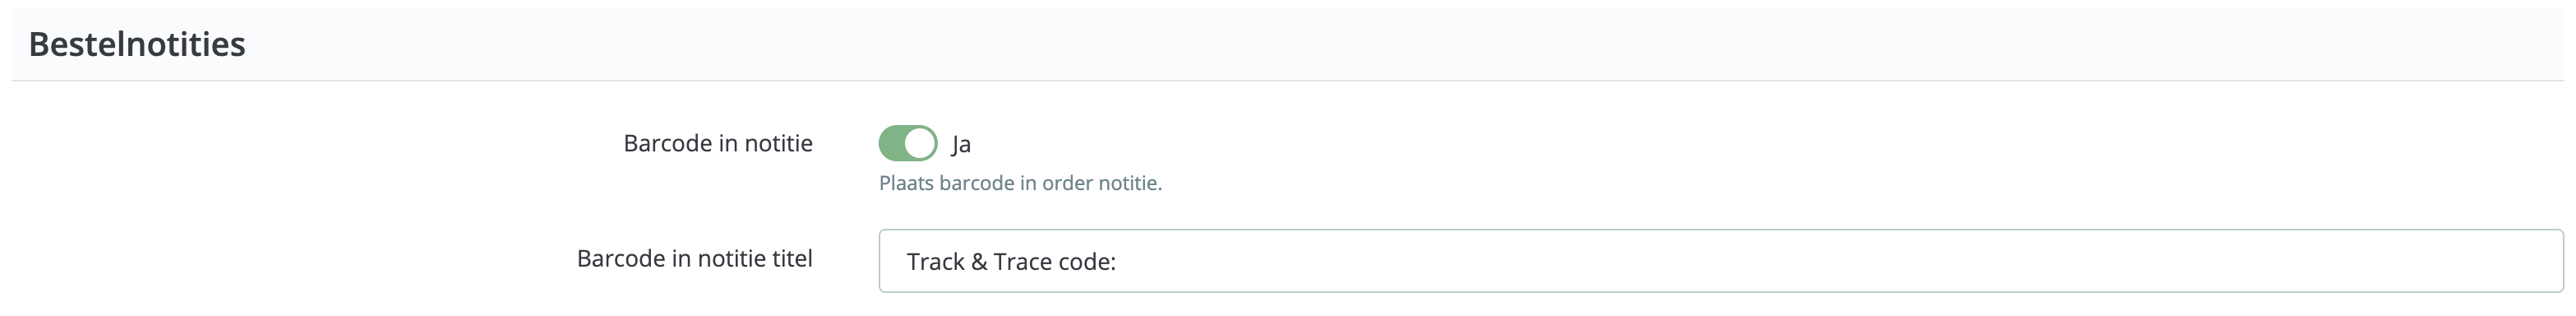Click the Plaats barcode in order notitie hint
Image resolution: width=2576 pixels, height=316 pixels.
pos(1020,183)
